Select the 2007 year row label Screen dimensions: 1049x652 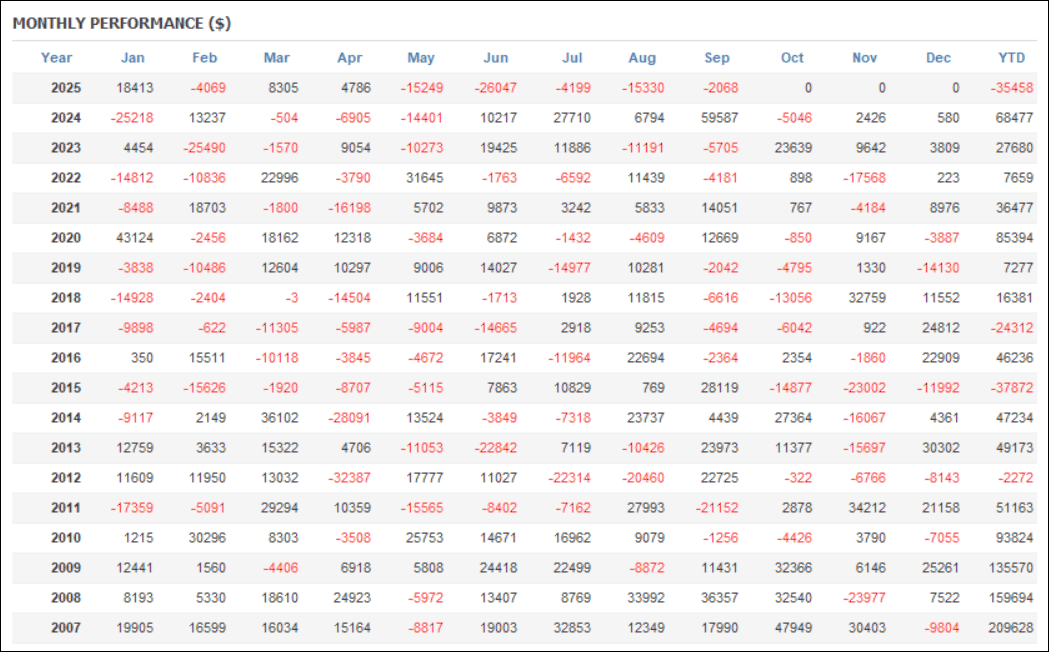[66, 628]
